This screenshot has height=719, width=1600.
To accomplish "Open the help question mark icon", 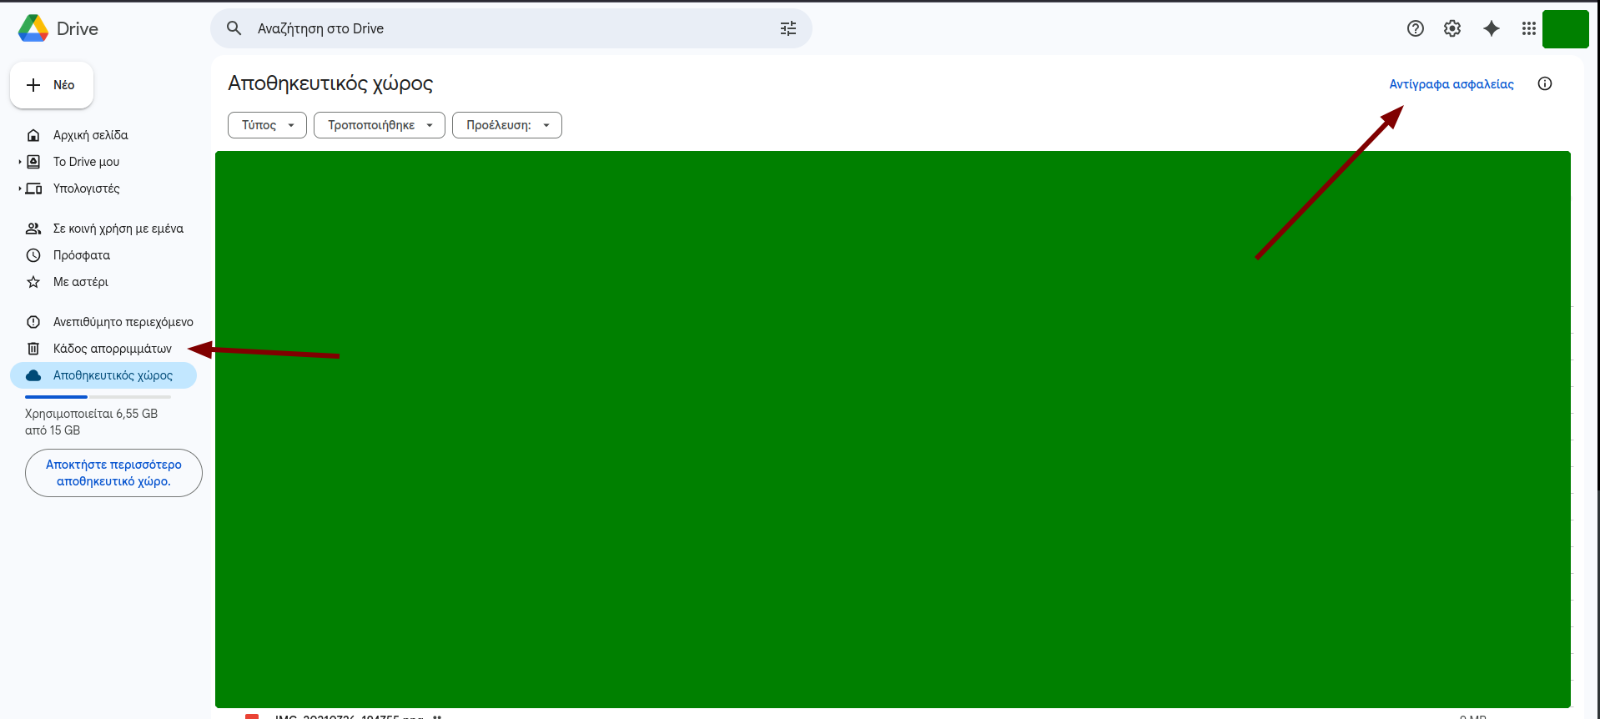I will [x=1415, y=29].
